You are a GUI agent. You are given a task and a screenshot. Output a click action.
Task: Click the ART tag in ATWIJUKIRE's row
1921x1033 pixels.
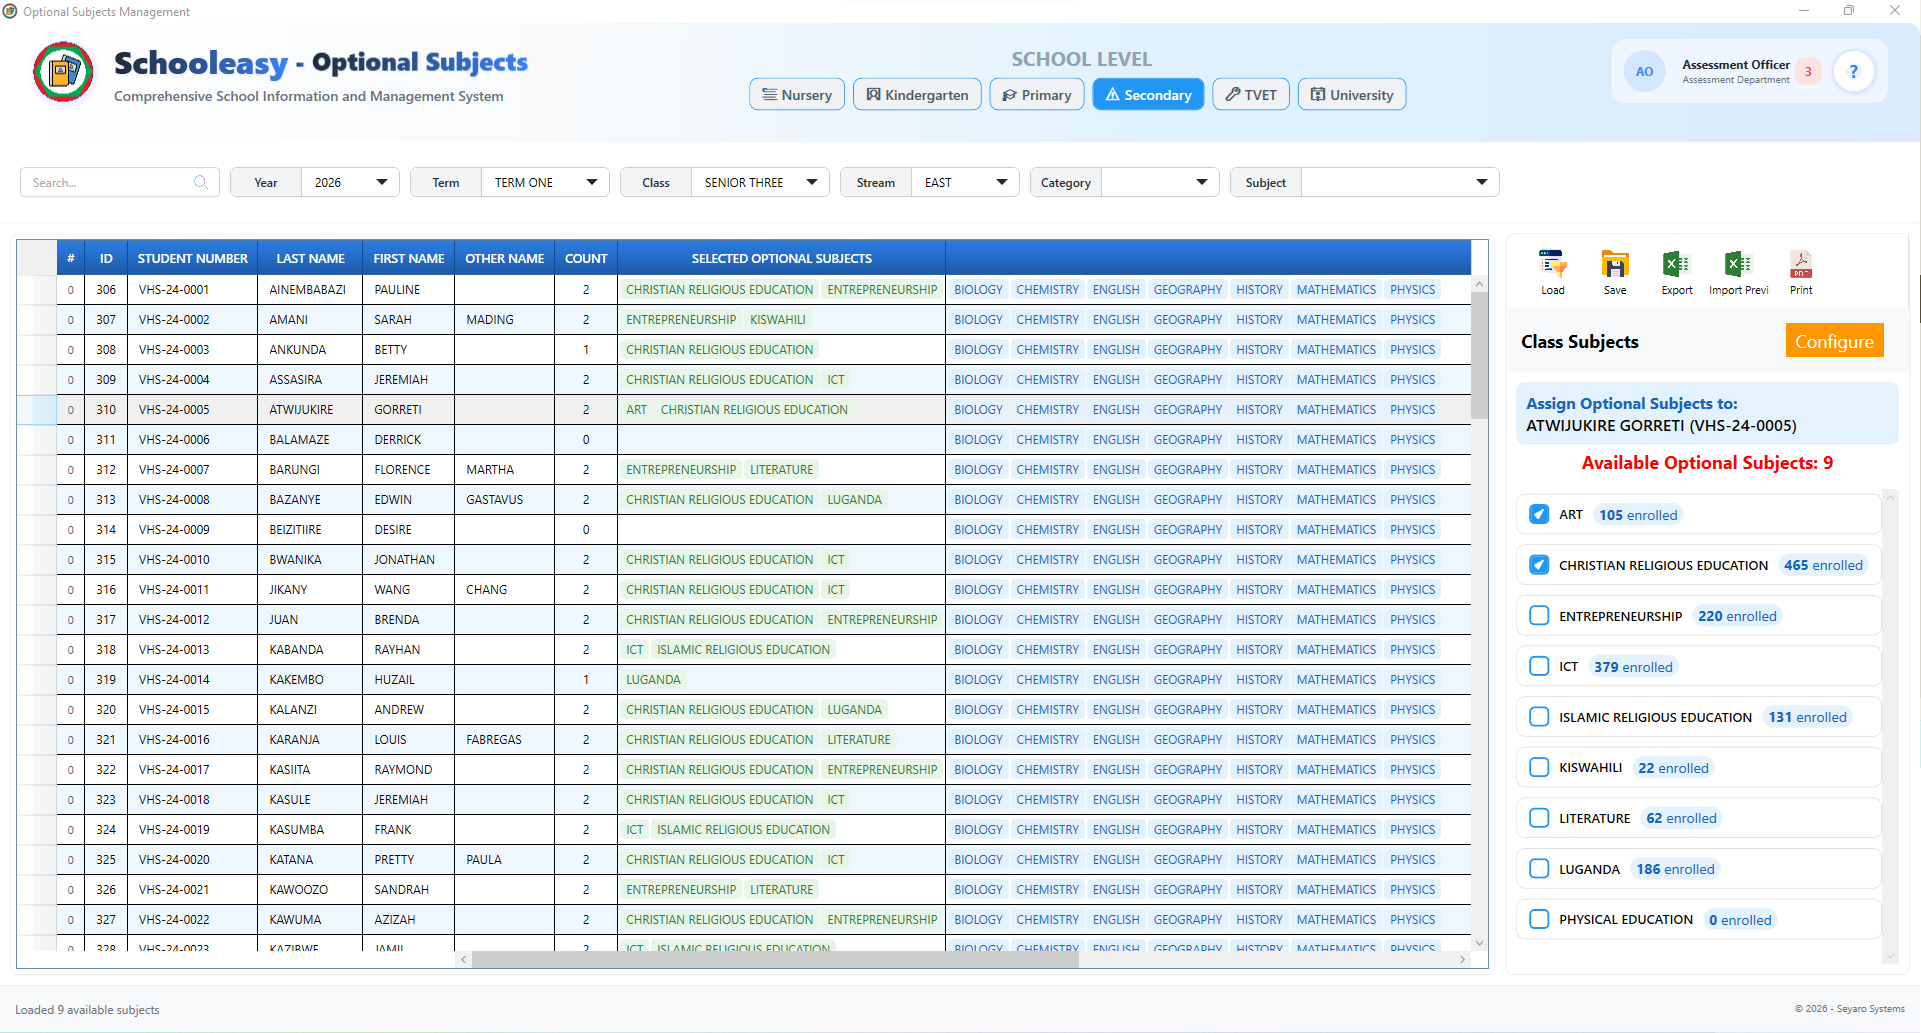pyautogui.click(x=636, y=409)
